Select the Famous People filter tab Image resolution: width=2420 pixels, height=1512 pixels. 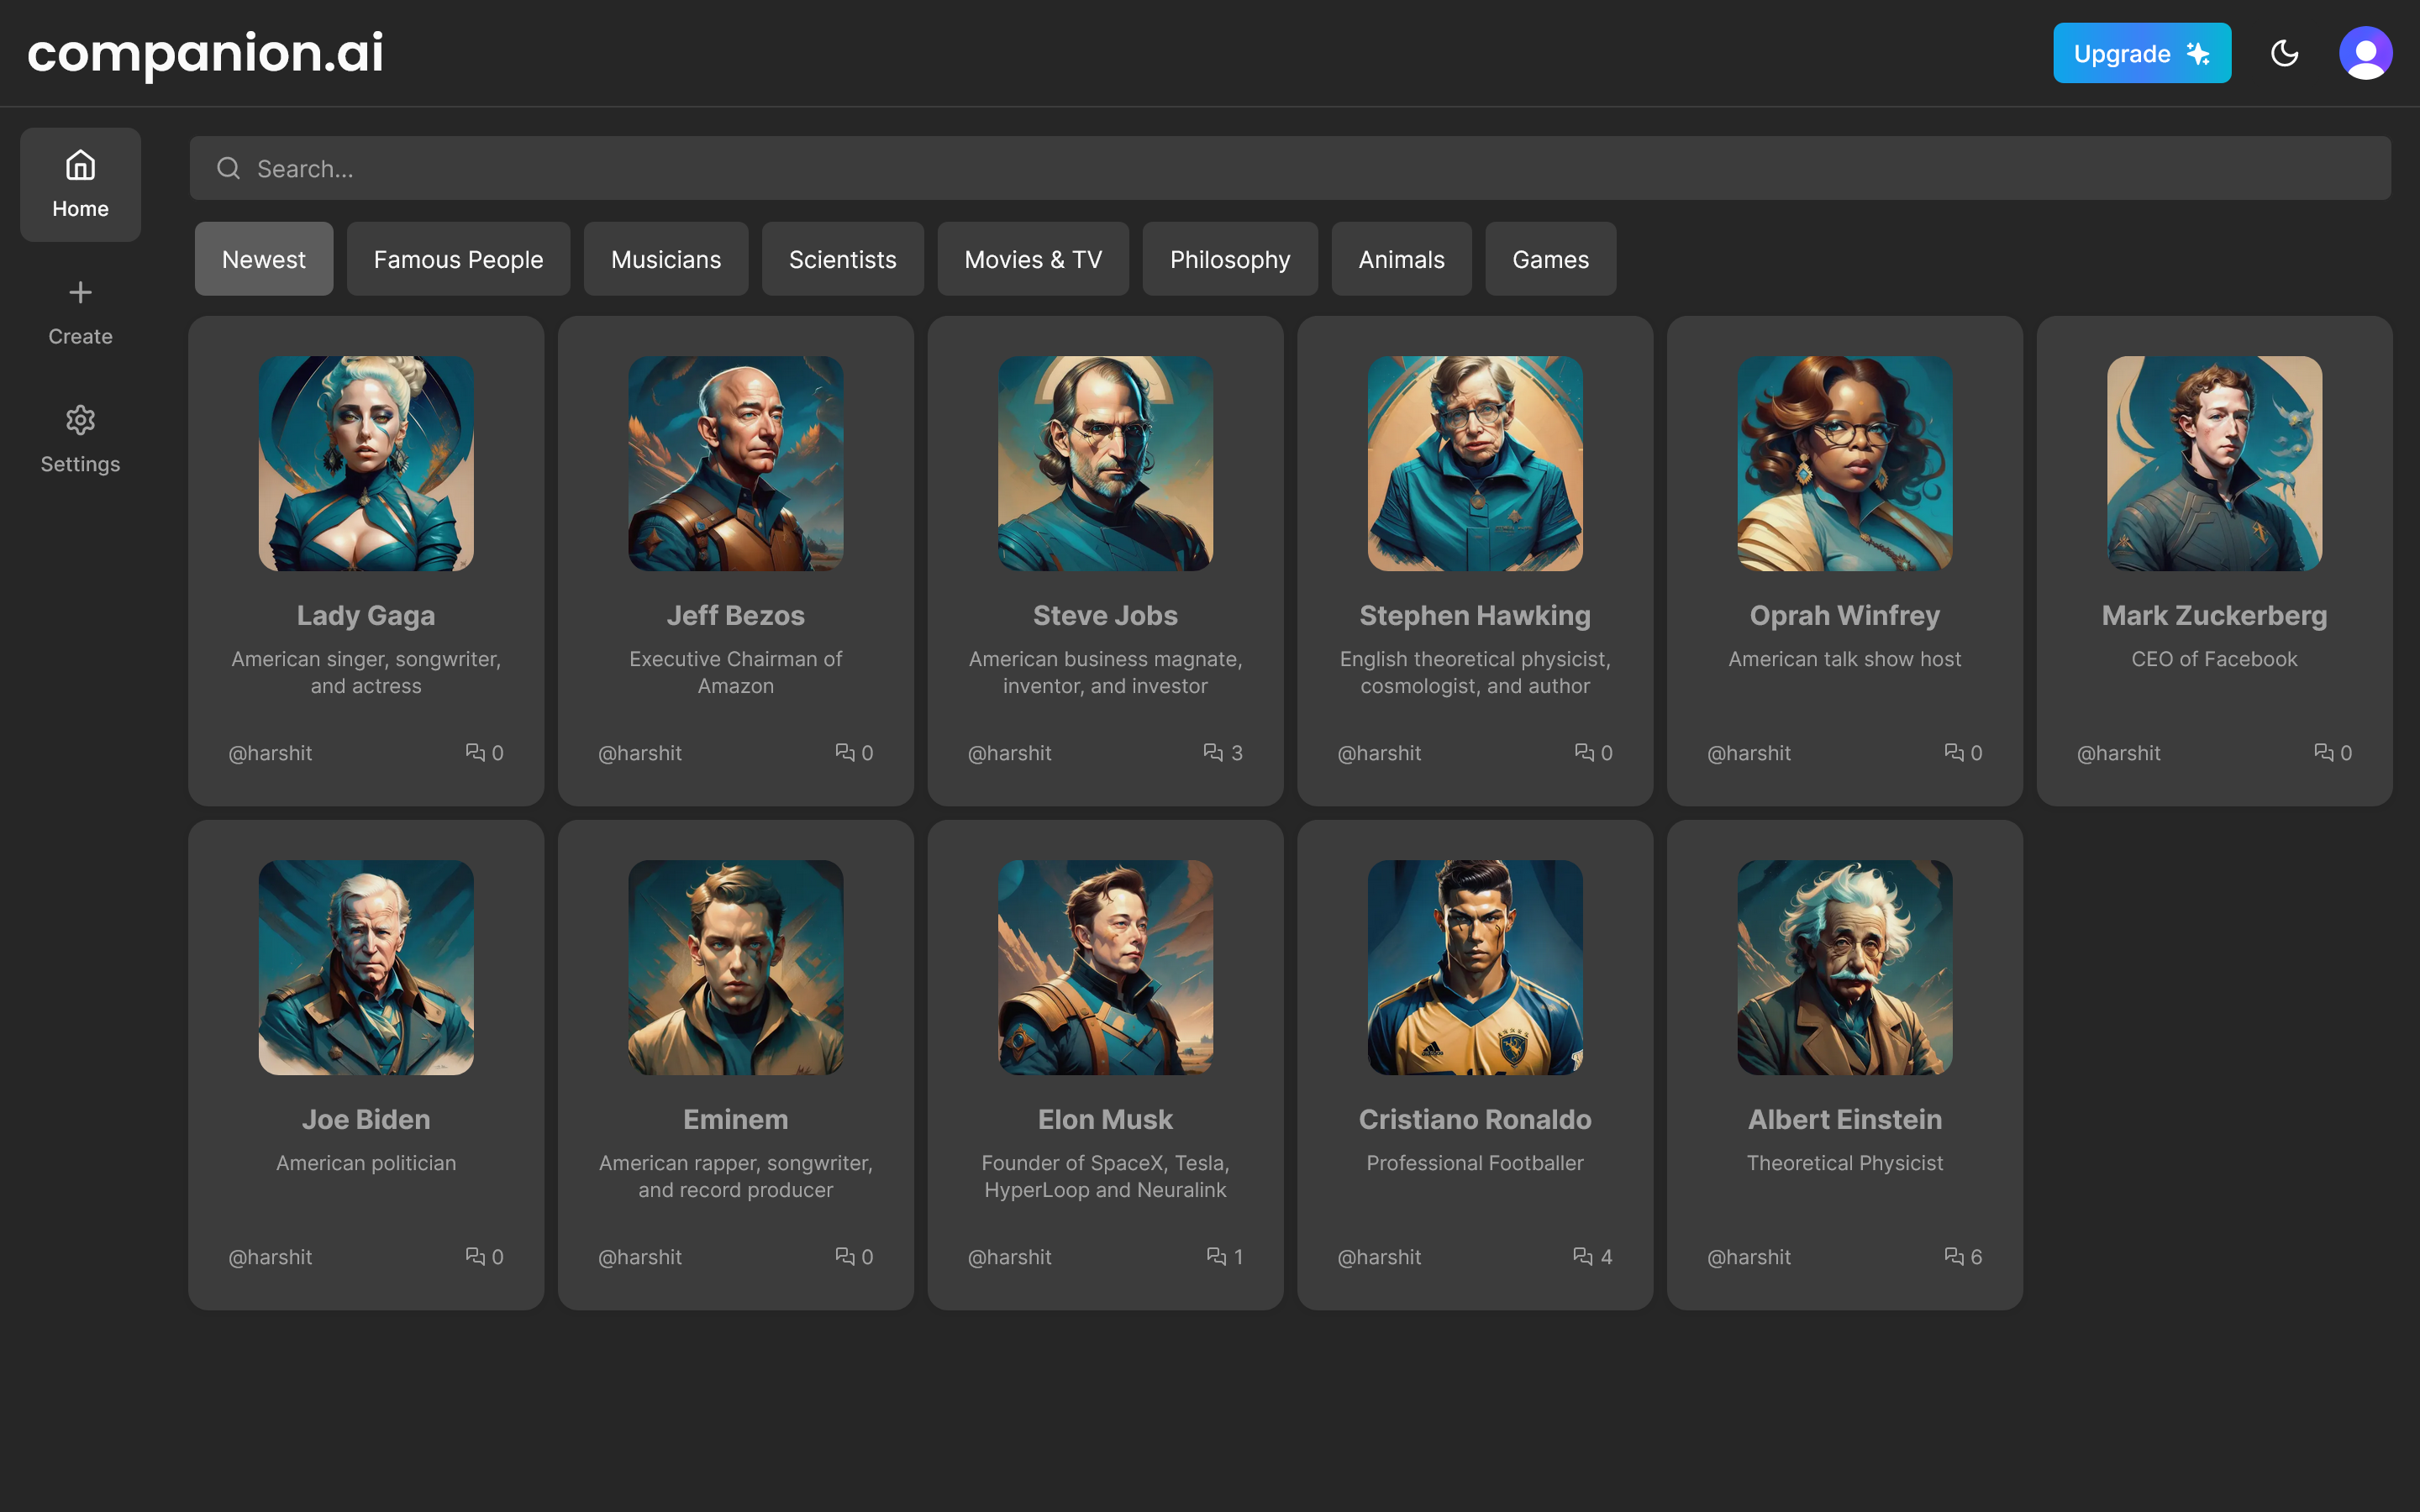pyautogui.click(x=458, y=258)
